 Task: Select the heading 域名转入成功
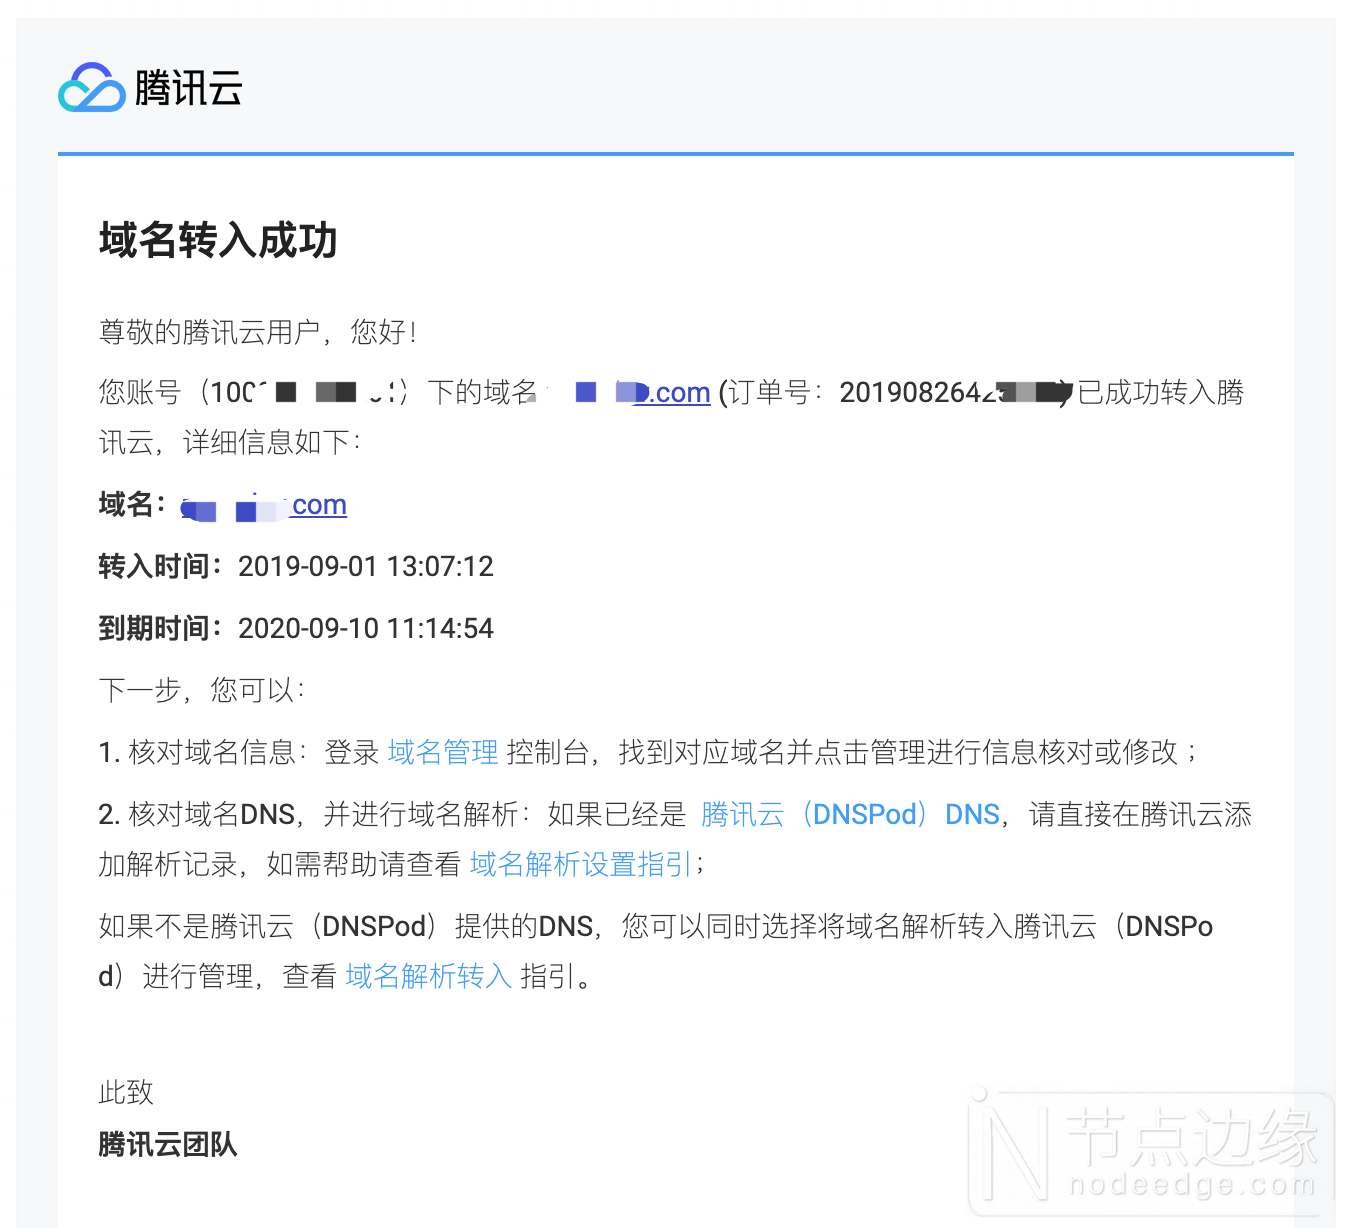click(x=218, y=241)
